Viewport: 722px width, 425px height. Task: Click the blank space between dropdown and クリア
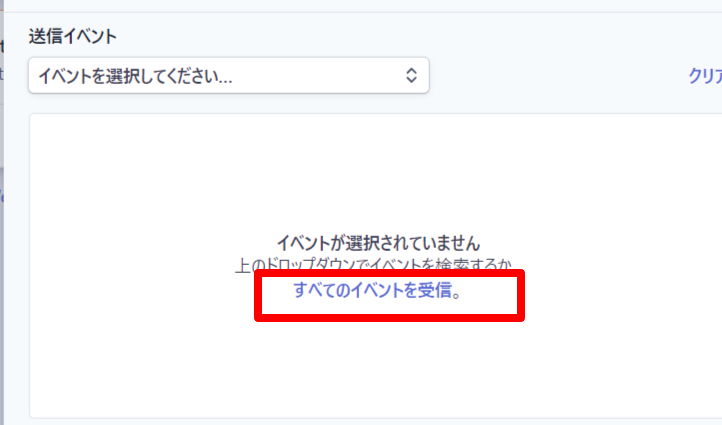[x=557, y=76]
